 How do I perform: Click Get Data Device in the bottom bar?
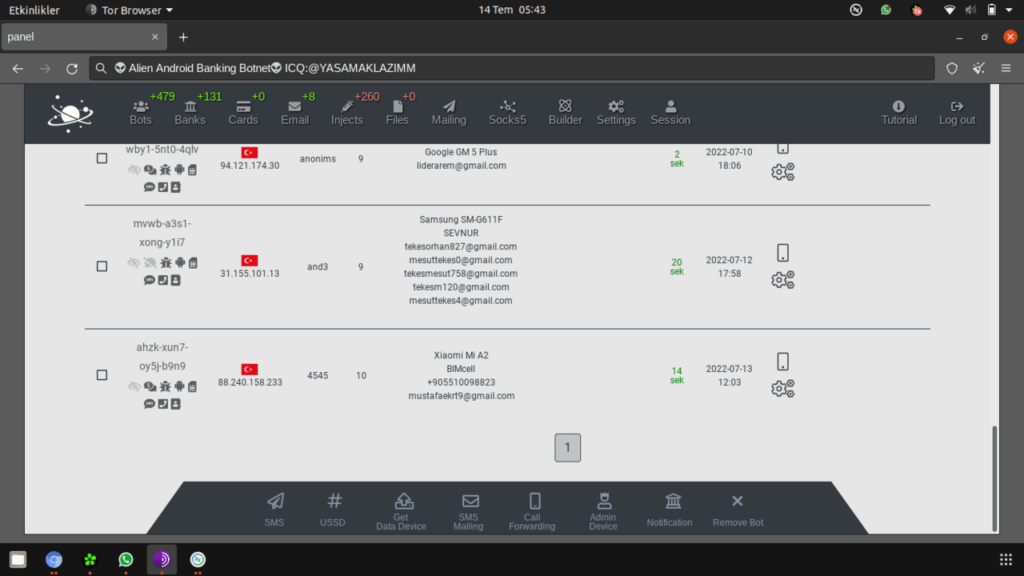(402, 511)
